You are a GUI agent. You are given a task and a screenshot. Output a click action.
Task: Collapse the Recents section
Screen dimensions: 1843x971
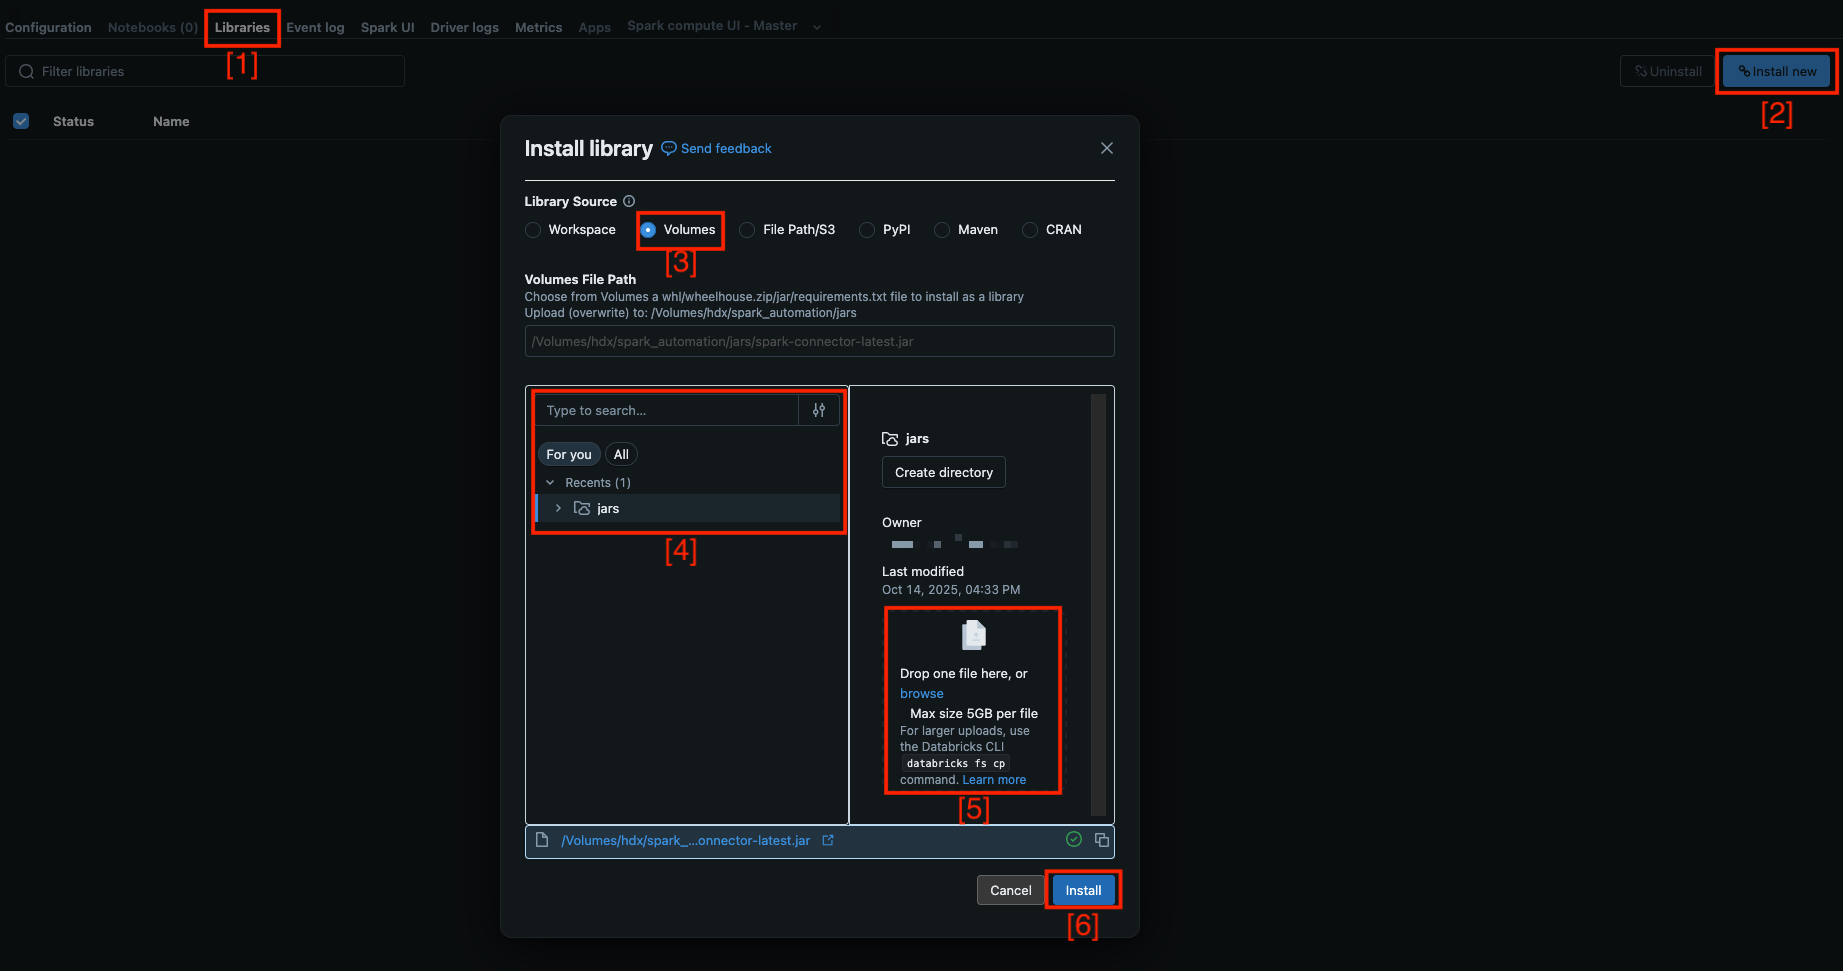549,482
